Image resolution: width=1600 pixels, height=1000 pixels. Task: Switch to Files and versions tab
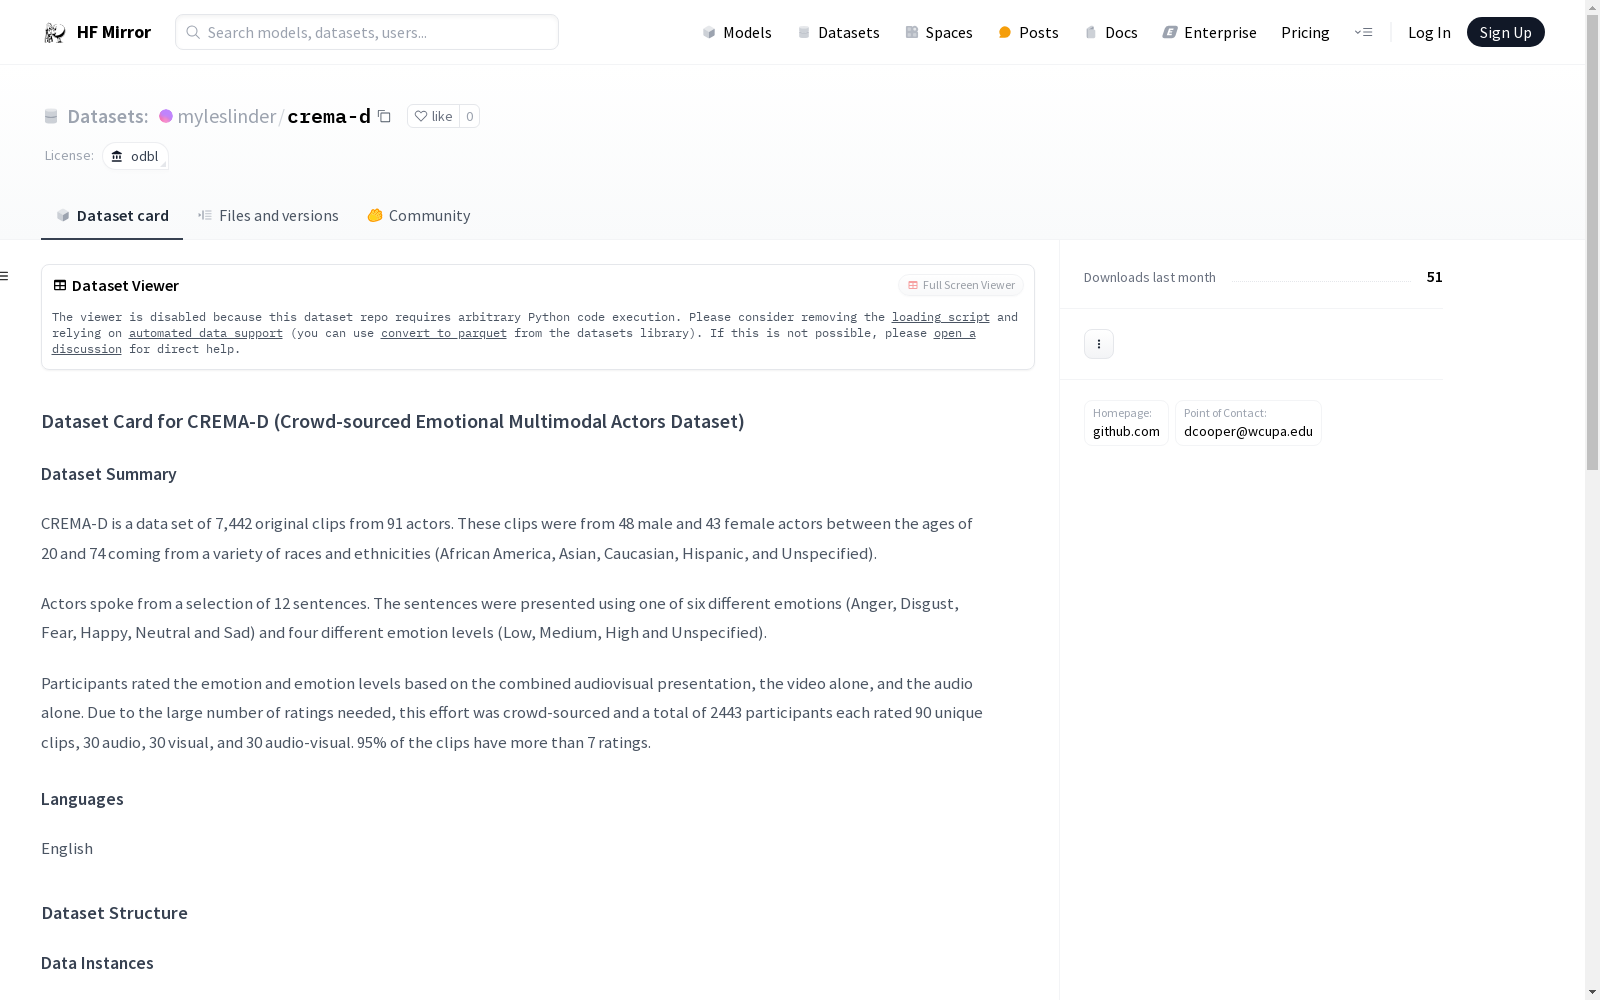(268, 216)
